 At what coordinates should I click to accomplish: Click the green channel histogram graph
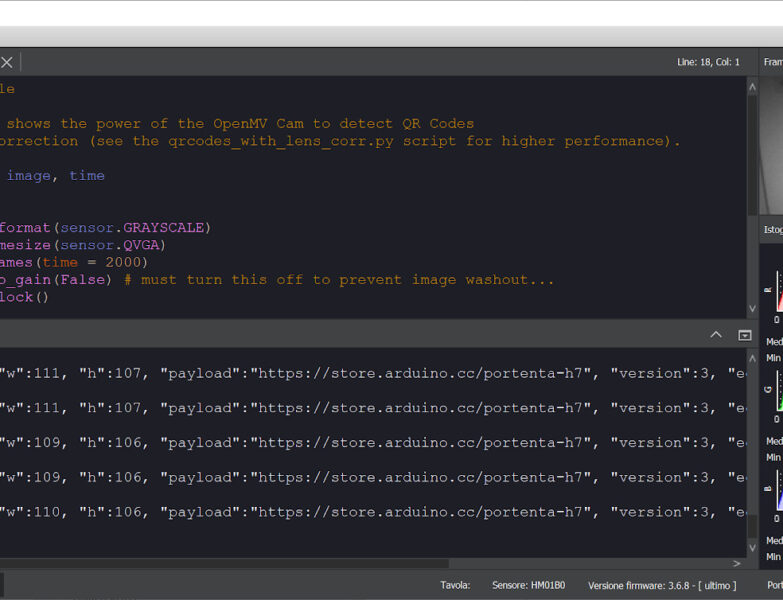coord(775,390)
